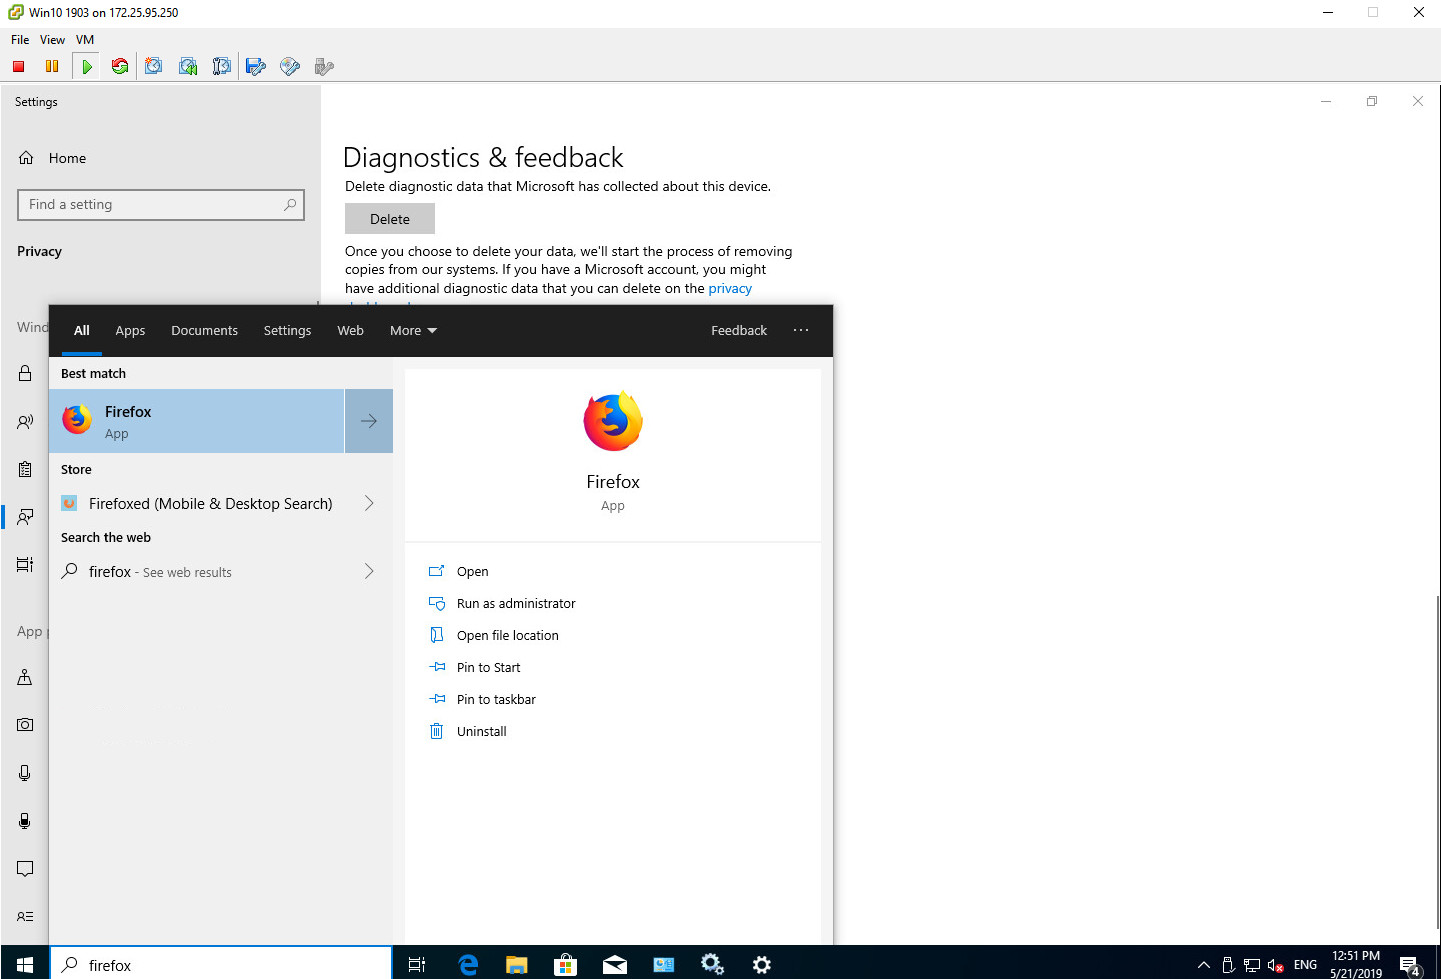The height and width of the screenshot is (979, 1441).
Task: Open the View menu
Action: point(52,40)
